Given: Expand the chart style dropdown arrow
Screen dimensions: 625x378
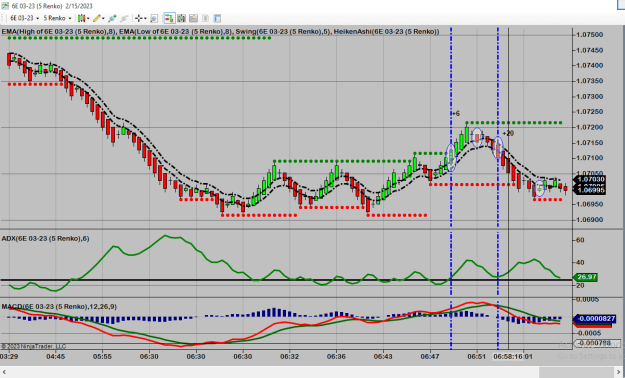Looking at the screenshot, I should (88, 18).
